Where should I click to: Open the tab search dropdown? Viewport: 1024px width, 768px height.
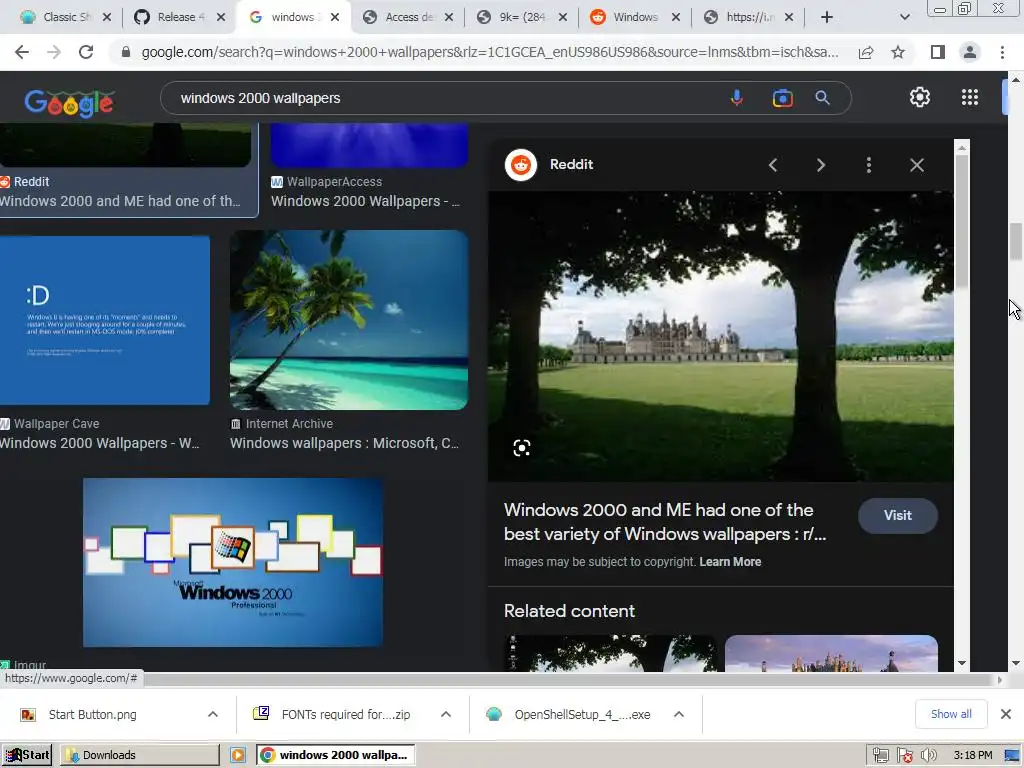[x=904, y=17]
